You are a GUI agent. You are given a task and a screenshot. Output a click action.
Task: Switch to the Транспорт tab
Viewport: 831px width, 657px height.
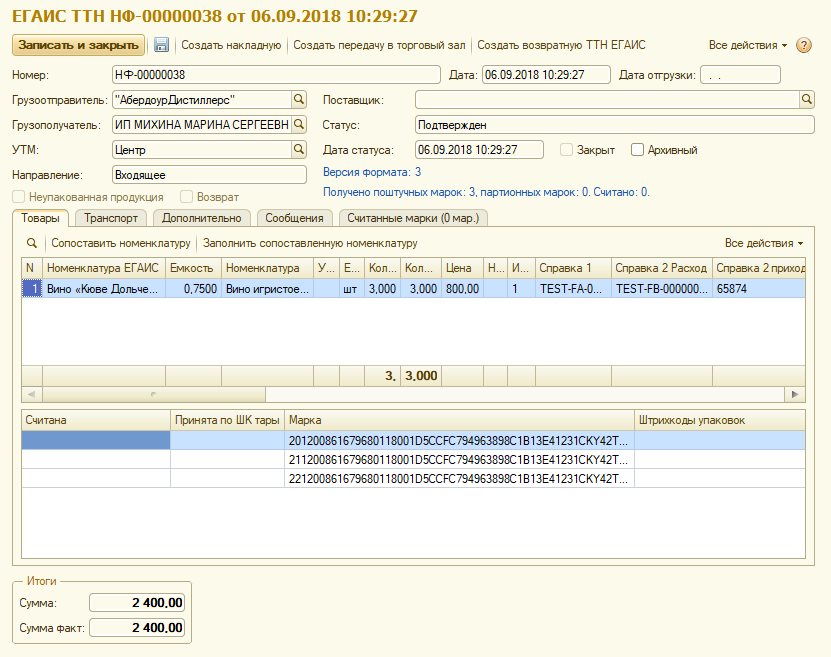(x=111, y=218)
